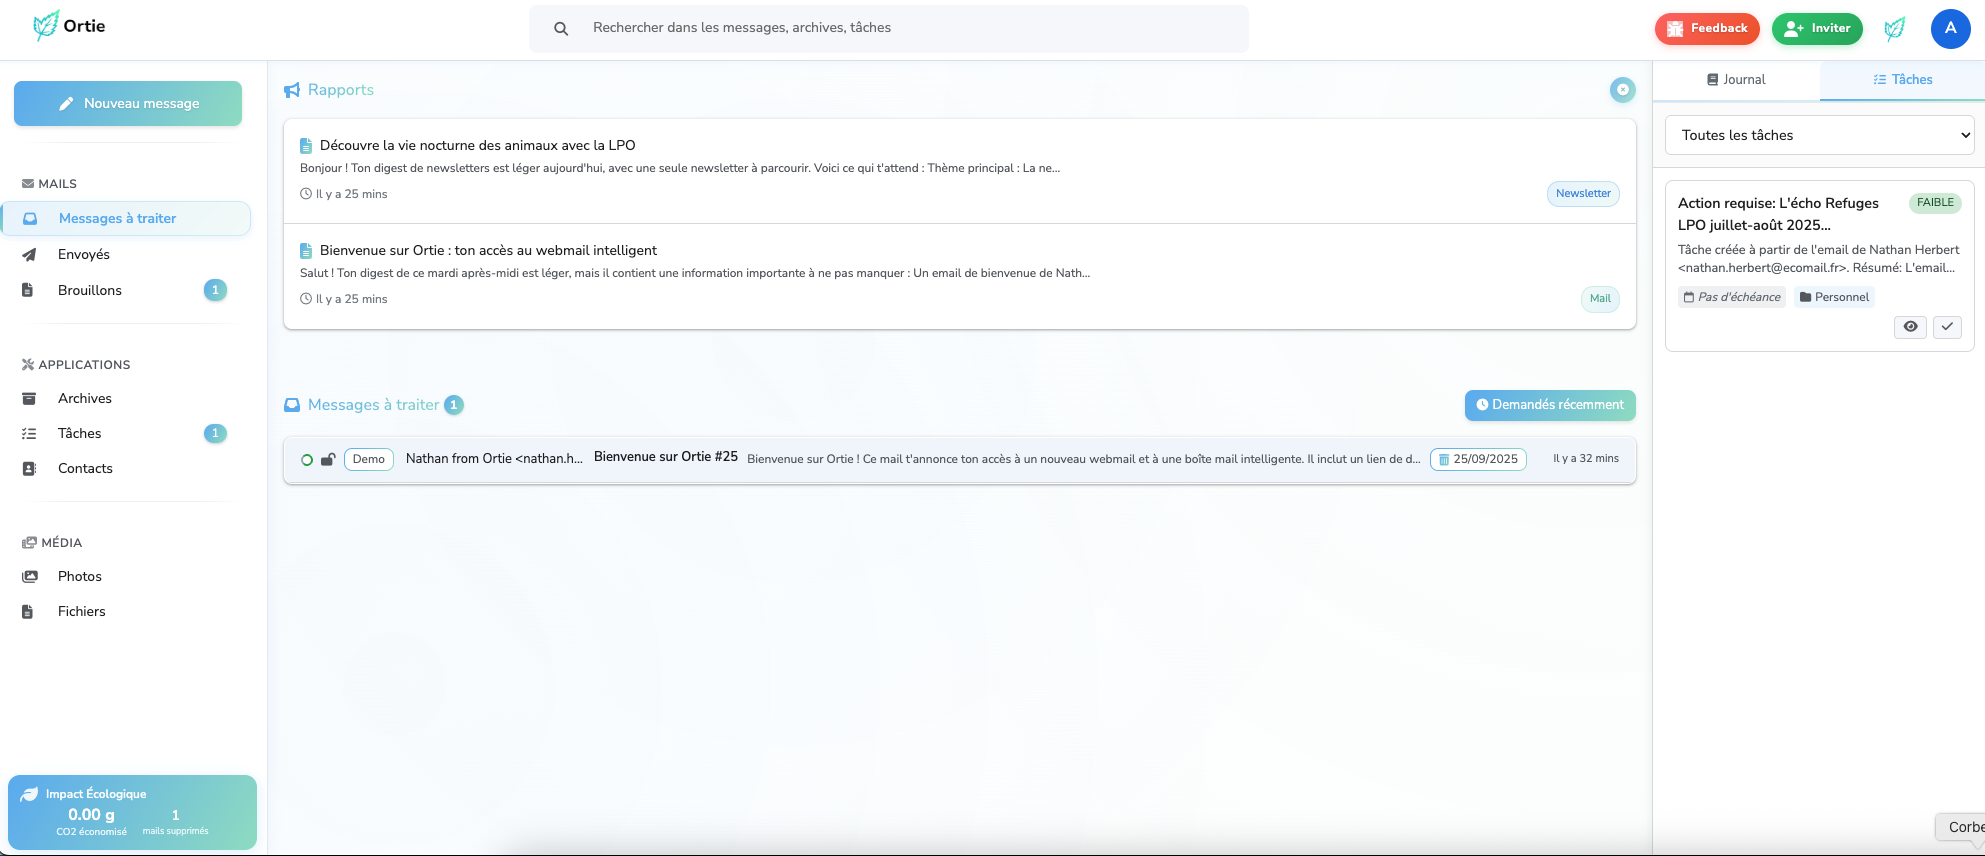The image size is (1985, 856).
Task: Open the user avatar "A" menu
Action: click(1949, 29)
